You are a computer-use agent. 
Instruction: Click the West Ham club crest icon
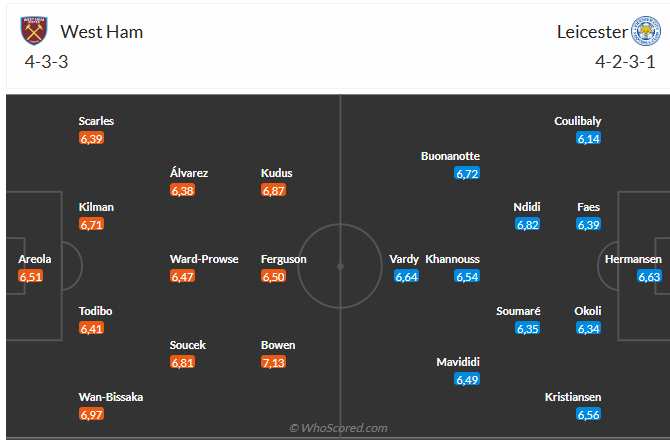[x=34, y=31]
